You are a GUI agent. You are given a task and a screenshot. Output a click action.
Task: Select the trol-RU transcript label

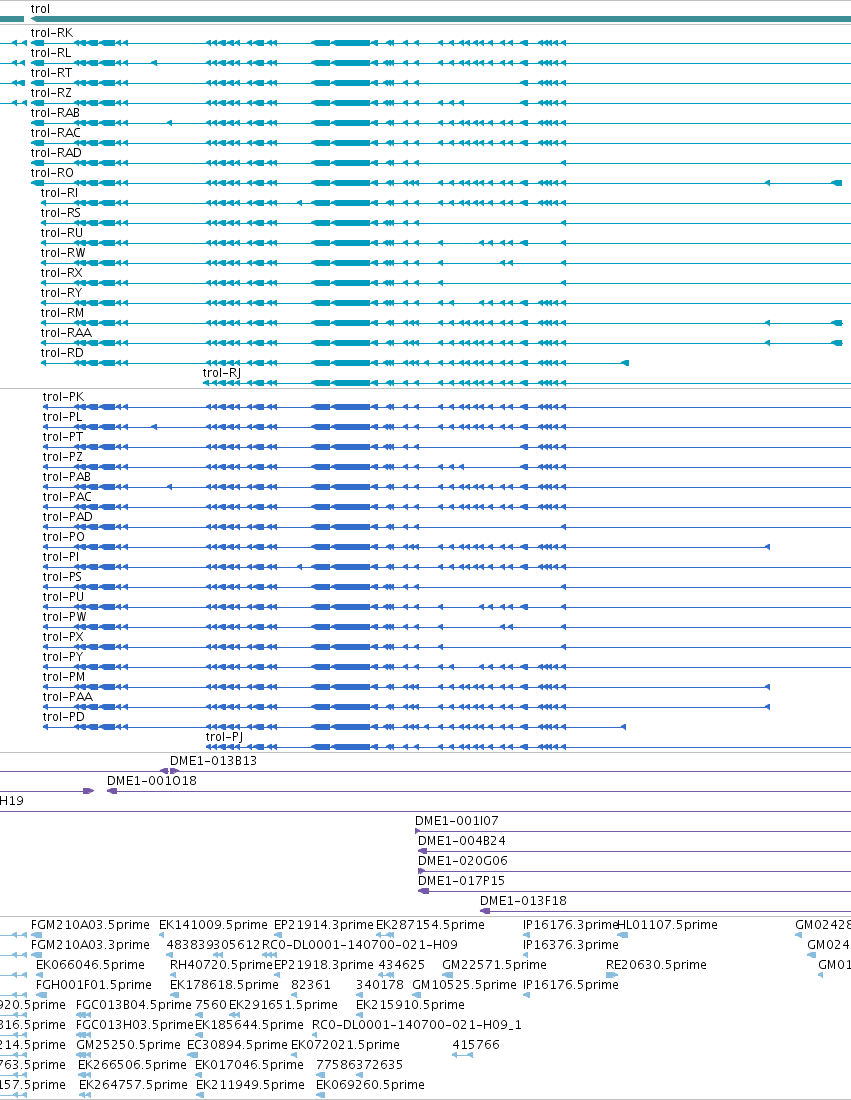62,233
